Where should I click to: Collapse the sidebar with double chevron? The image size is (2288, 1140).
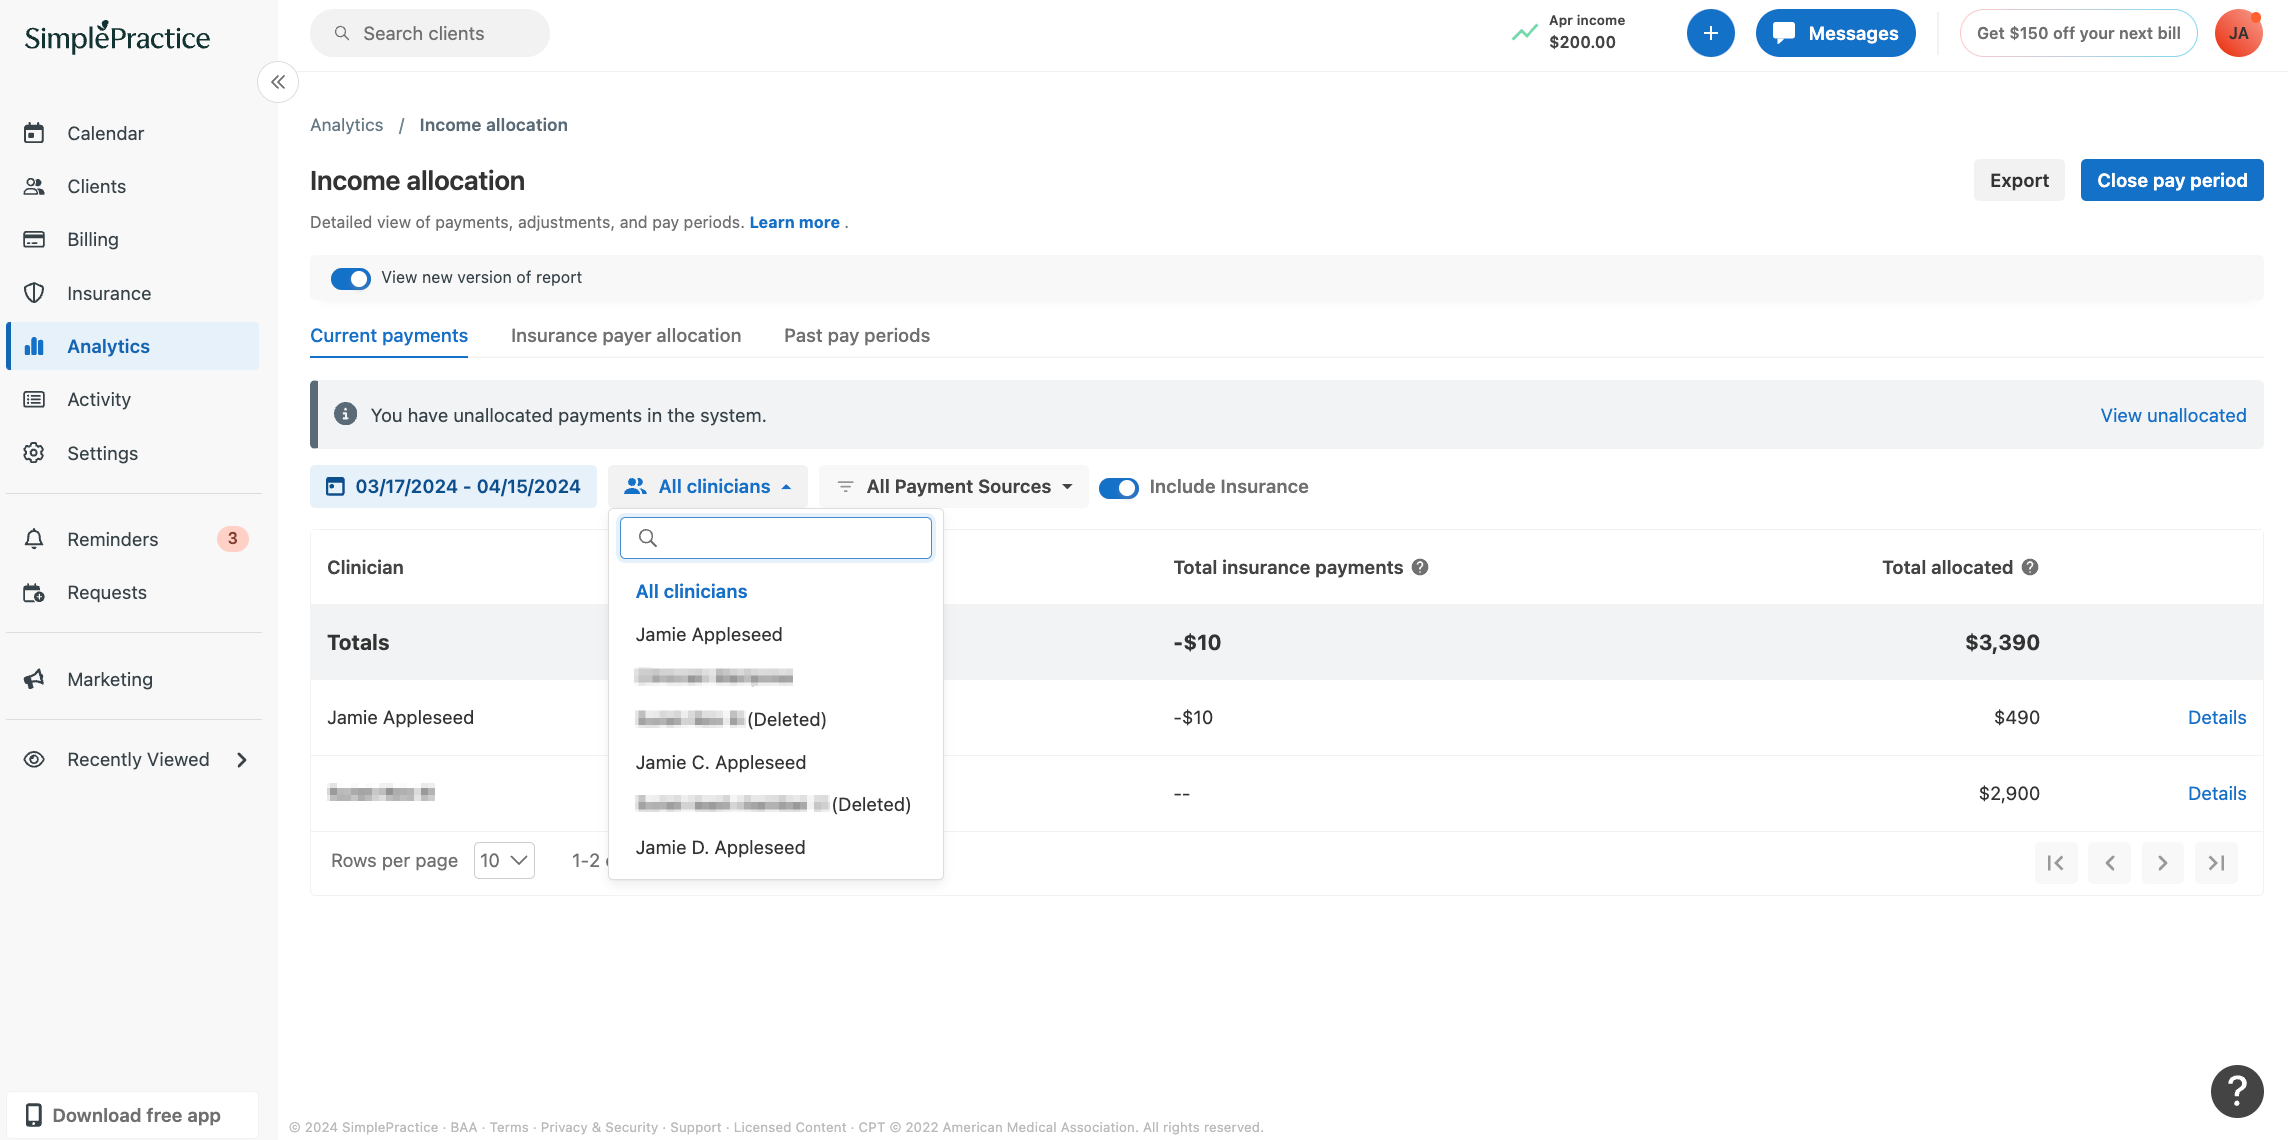tap(278, 82)
